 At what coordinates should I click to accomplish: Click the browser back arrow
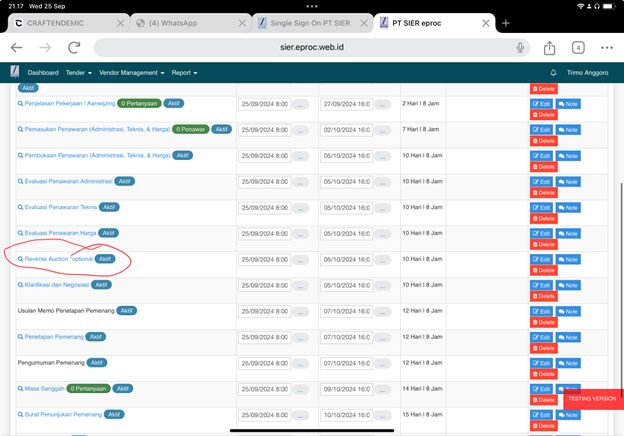coord(16,47)
